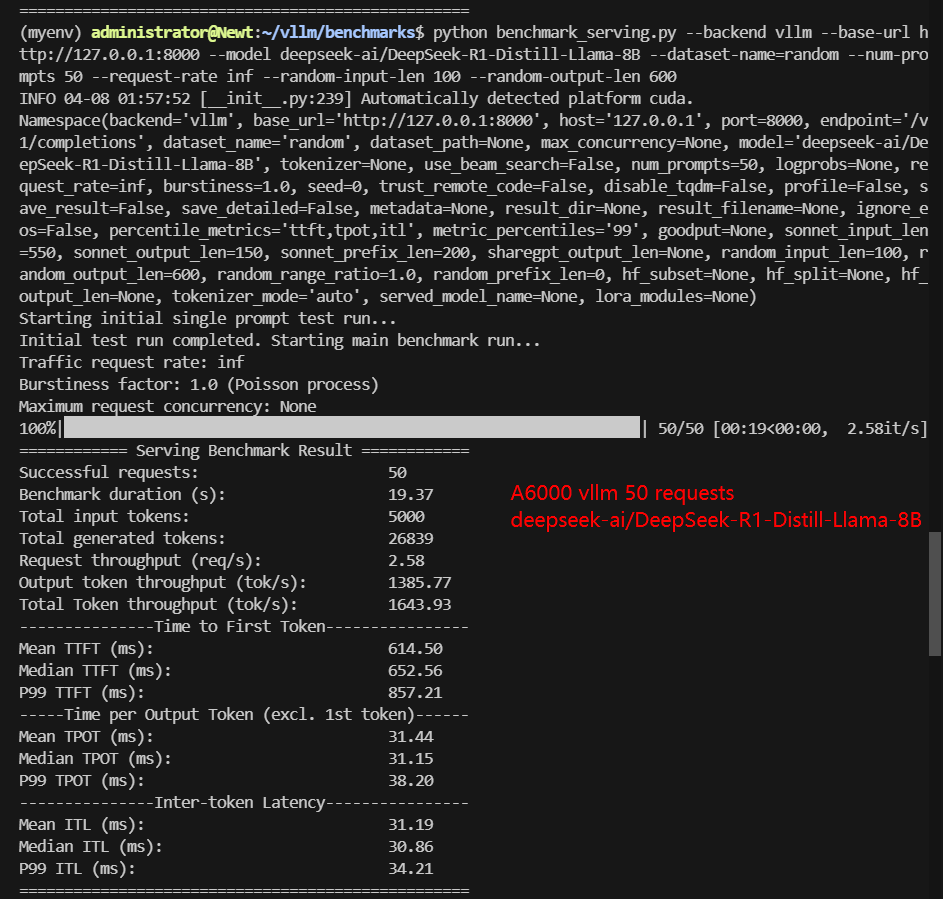
Task: Click the "Total generated tokens:" label
Action: tap(122, 538)
